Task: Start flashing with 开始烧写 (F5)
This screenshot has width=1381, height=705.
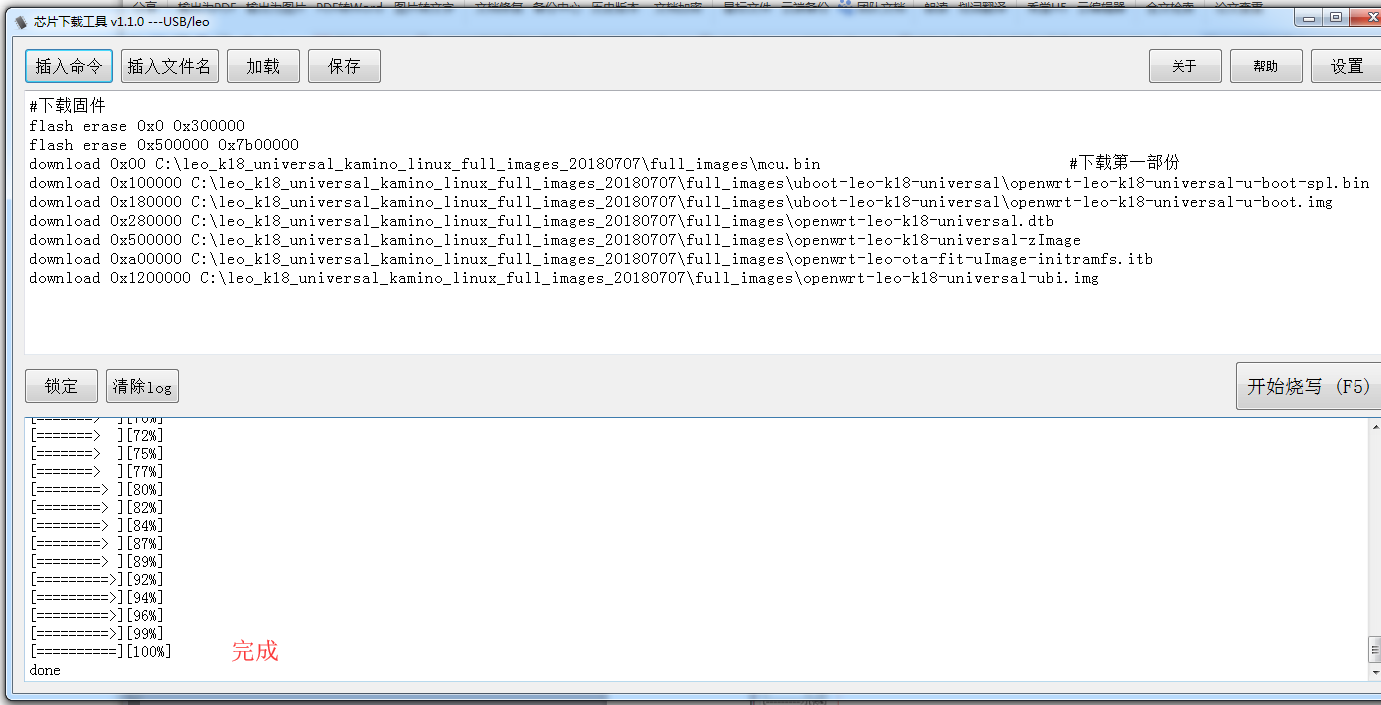Action: coord(1308,386)
